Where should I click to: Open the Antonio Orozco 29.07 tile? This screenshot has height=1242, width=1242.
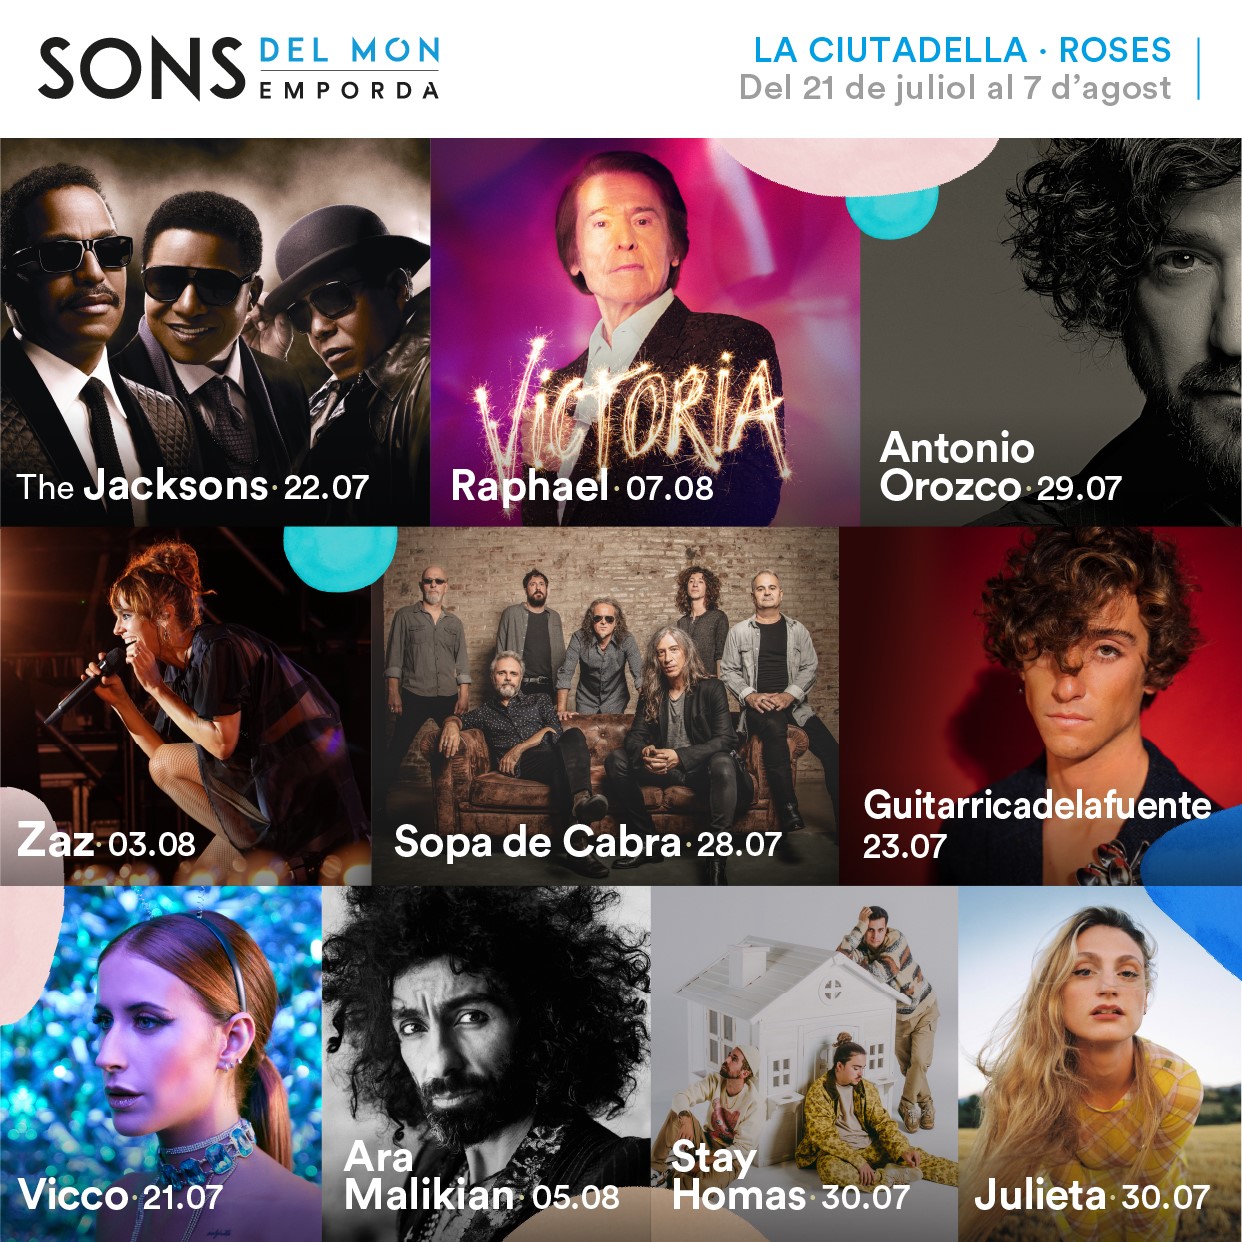[1051, 332]
